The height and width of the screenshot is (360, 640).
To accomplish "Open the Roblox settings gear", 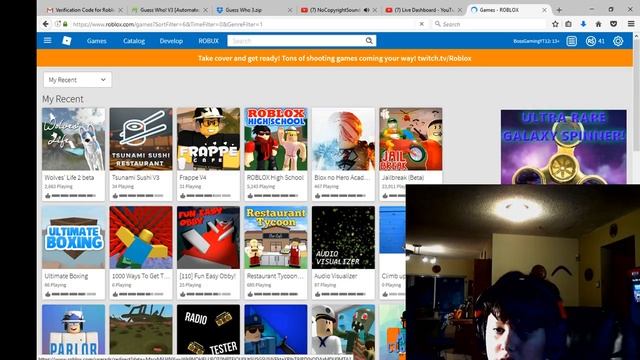I will [618, 41].
